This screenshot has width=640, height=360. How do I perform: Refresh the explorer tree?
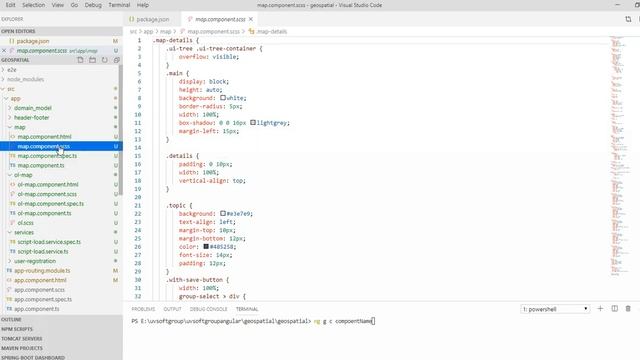pos(104,60)
